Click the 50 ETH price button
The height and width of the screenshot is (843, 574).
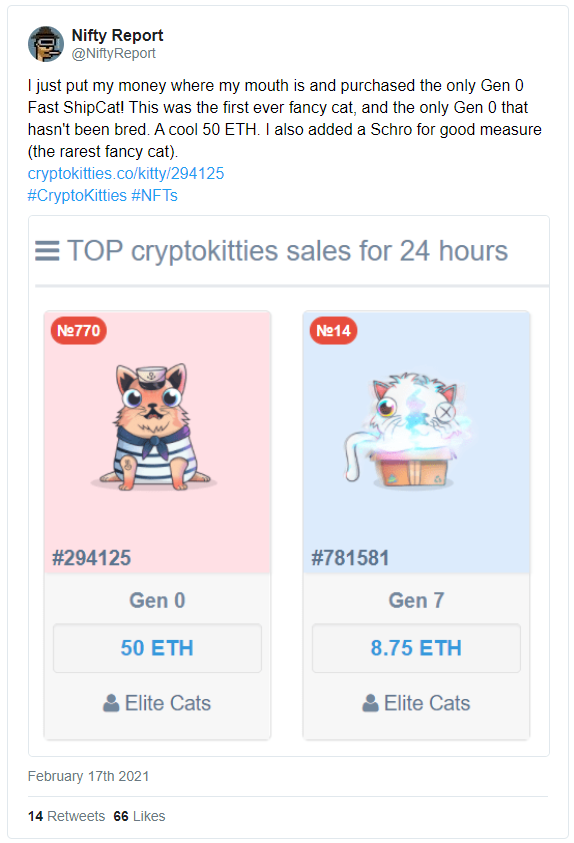157,648
